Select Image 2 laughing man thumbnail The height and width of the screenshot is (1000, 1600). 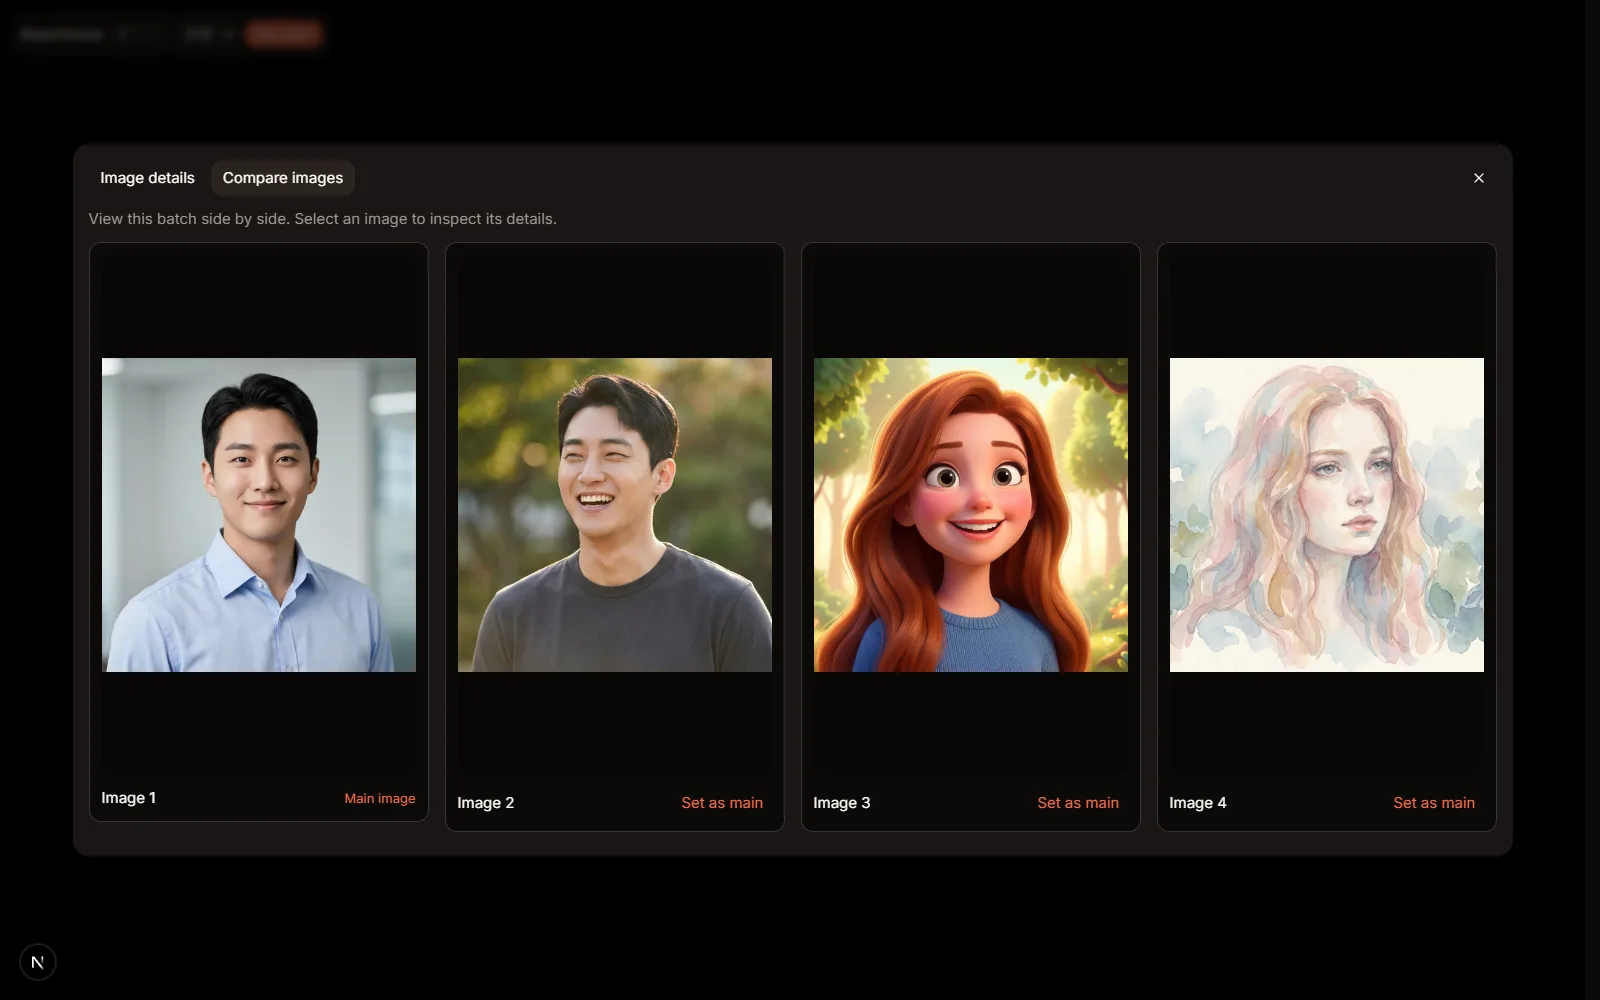click(x=615, y=515)
